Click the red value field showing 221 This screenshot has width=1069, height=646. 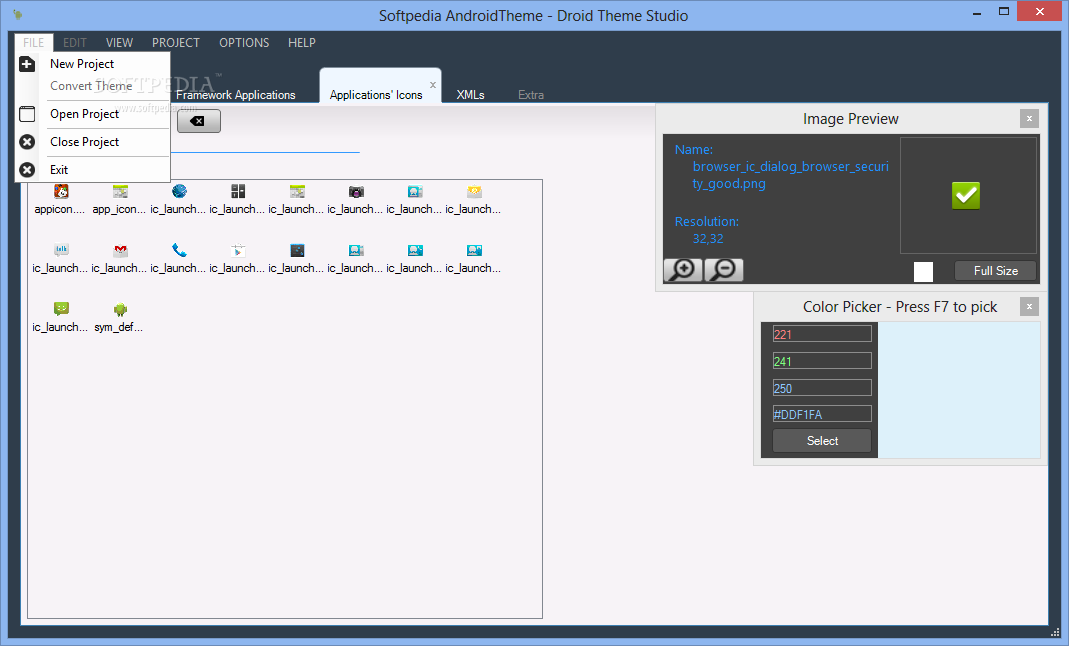click(x=822, y=334)
